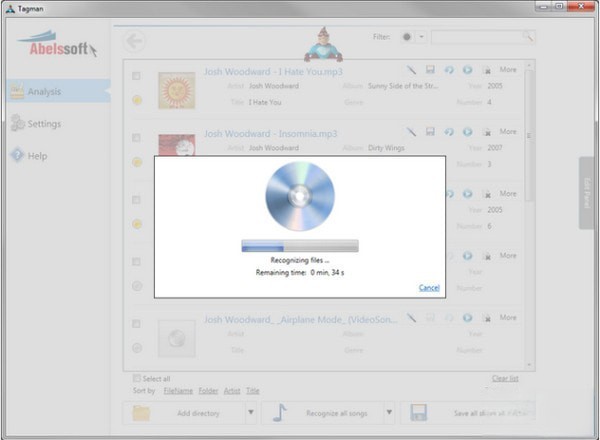Screen dimensions: 600x440
Task: Undo changes on Insomnia.mp3
Action: [449, 132]
